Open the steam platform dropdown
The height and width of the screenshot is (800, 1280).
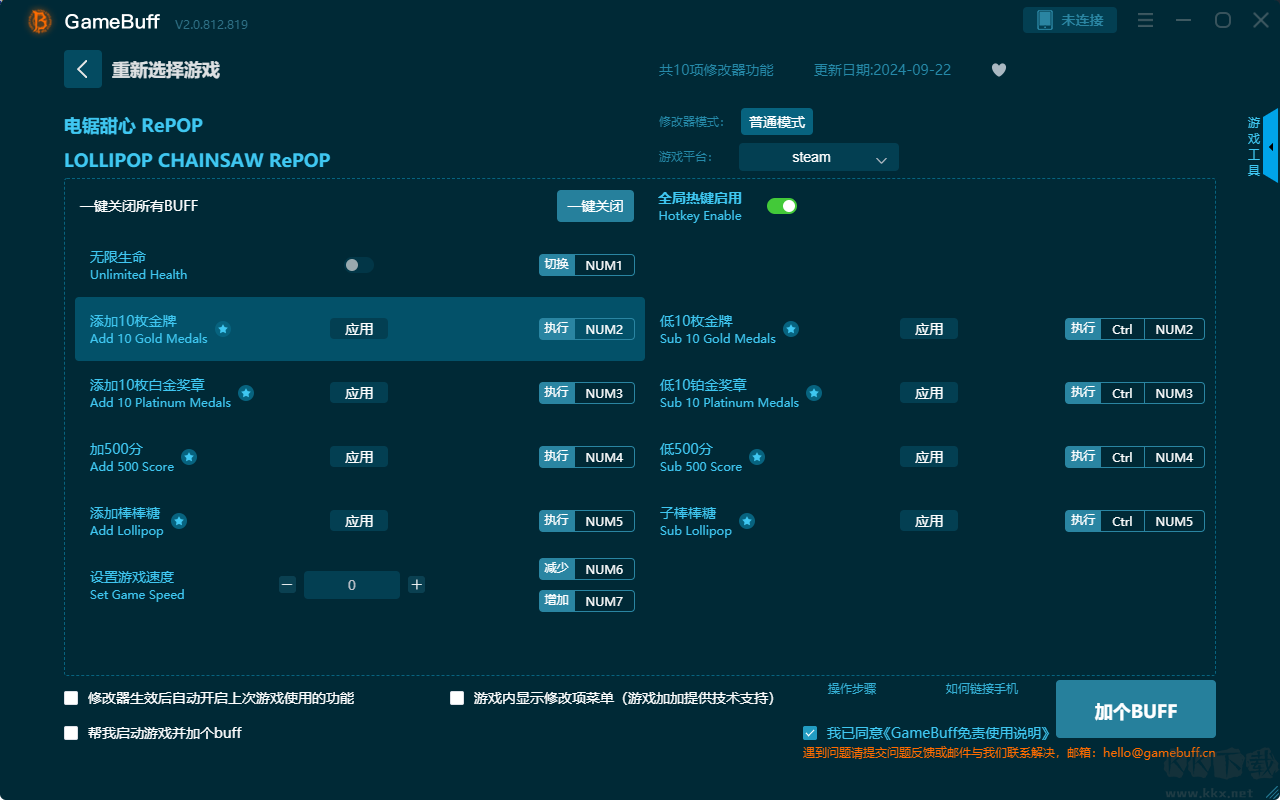click(x=819, y=157)
